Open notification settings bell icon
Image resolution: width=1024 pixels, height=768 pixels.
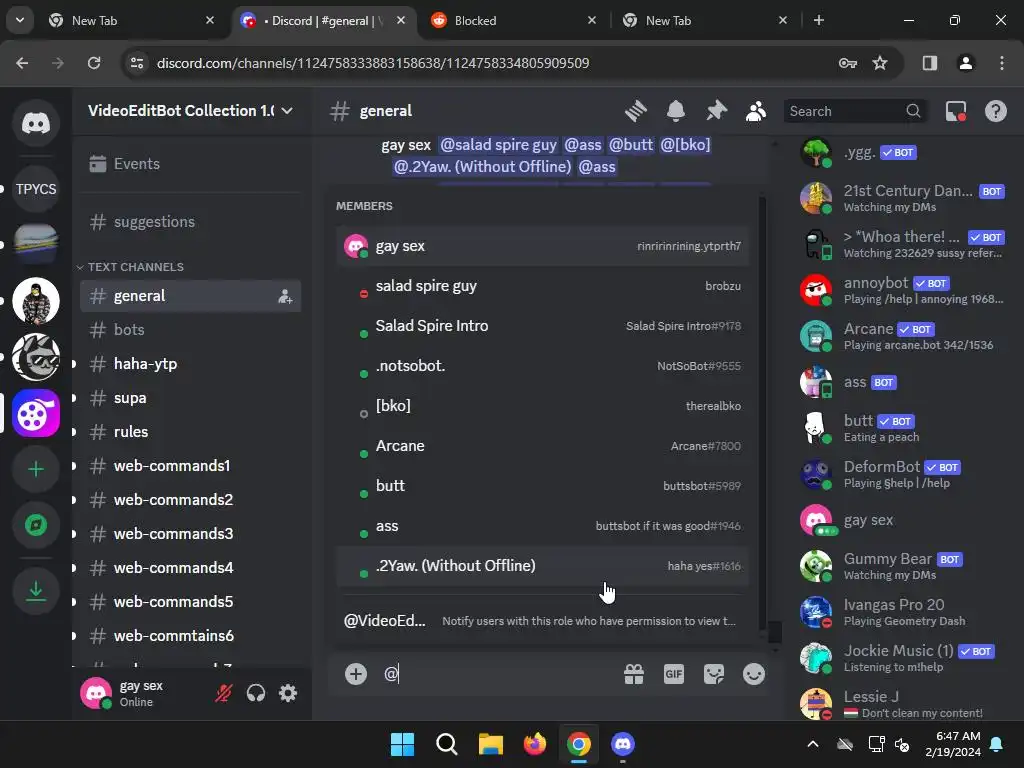click(676, 111)
